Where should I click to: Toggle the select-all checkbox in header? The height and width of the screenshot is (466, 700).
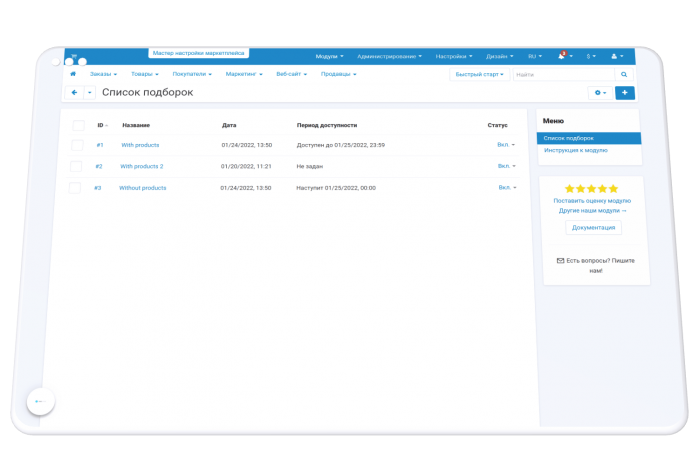coord(79,125)
